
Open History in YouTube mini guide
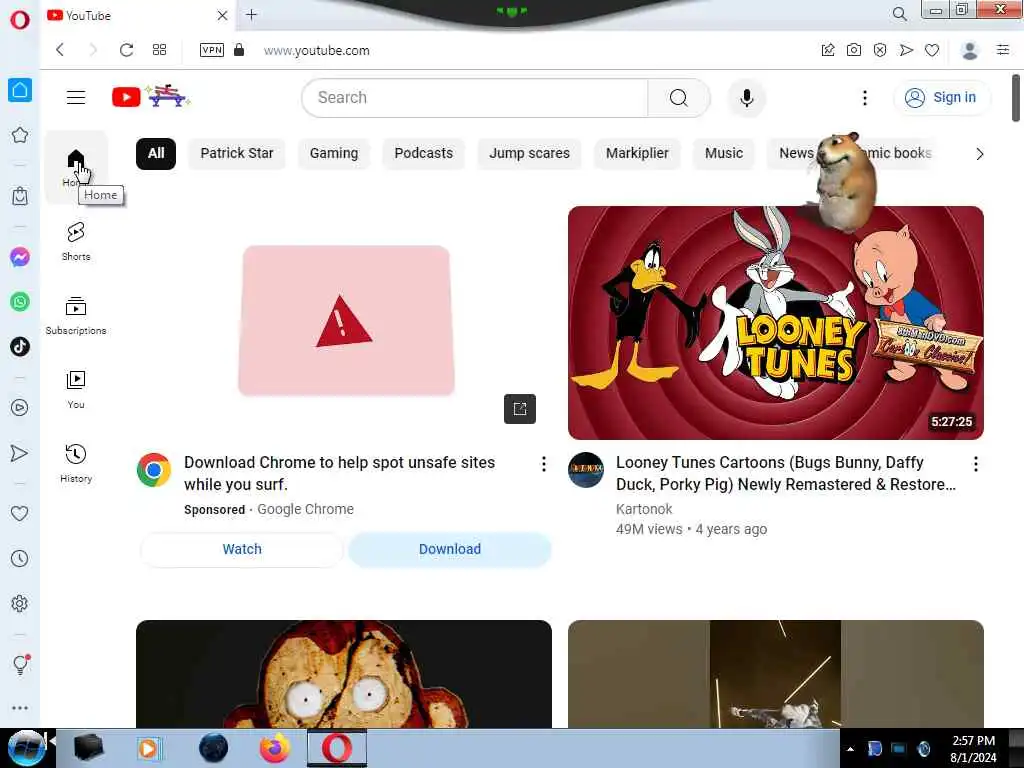click(76, 463)
